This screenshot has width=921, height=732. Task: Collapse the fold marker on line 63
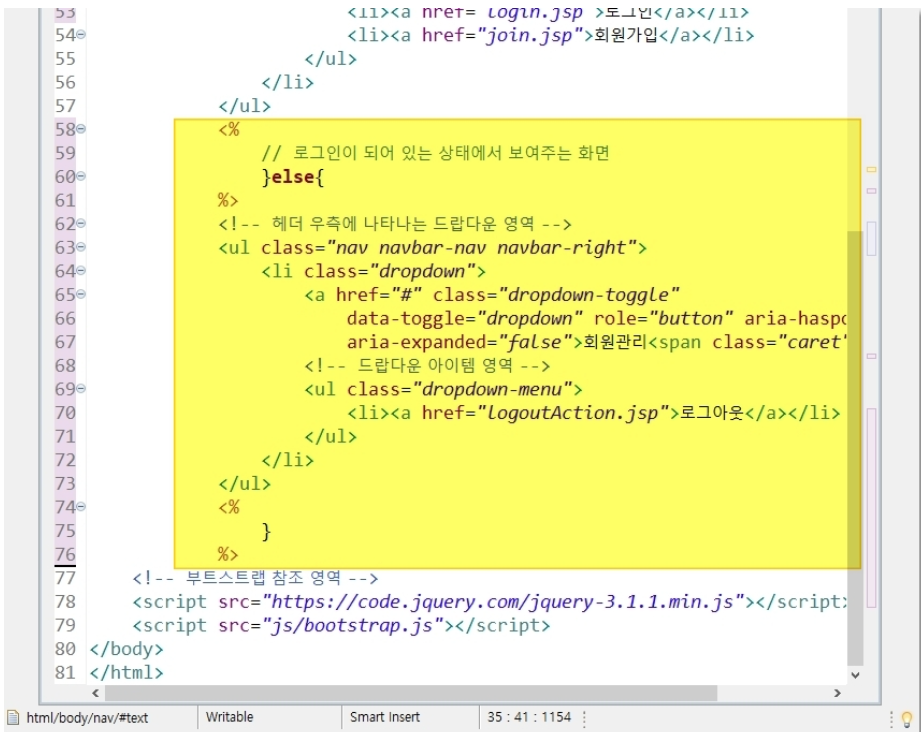pyautogui.click(x=81, y=247)
